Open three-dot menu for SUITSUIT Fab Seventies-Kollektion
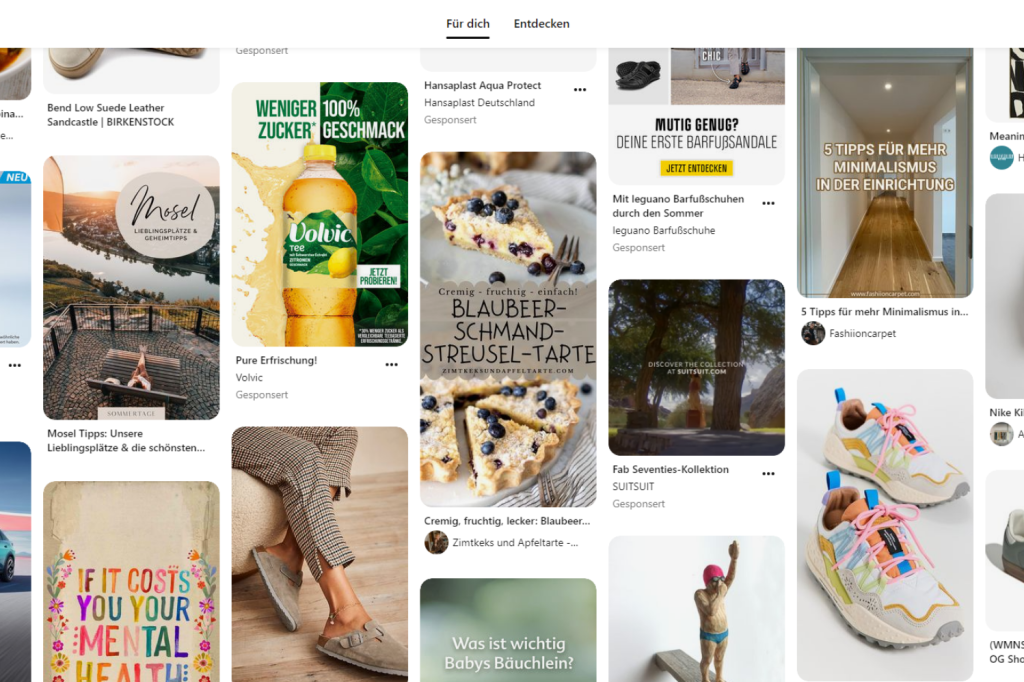1024x682 pixels. (768, 474)
